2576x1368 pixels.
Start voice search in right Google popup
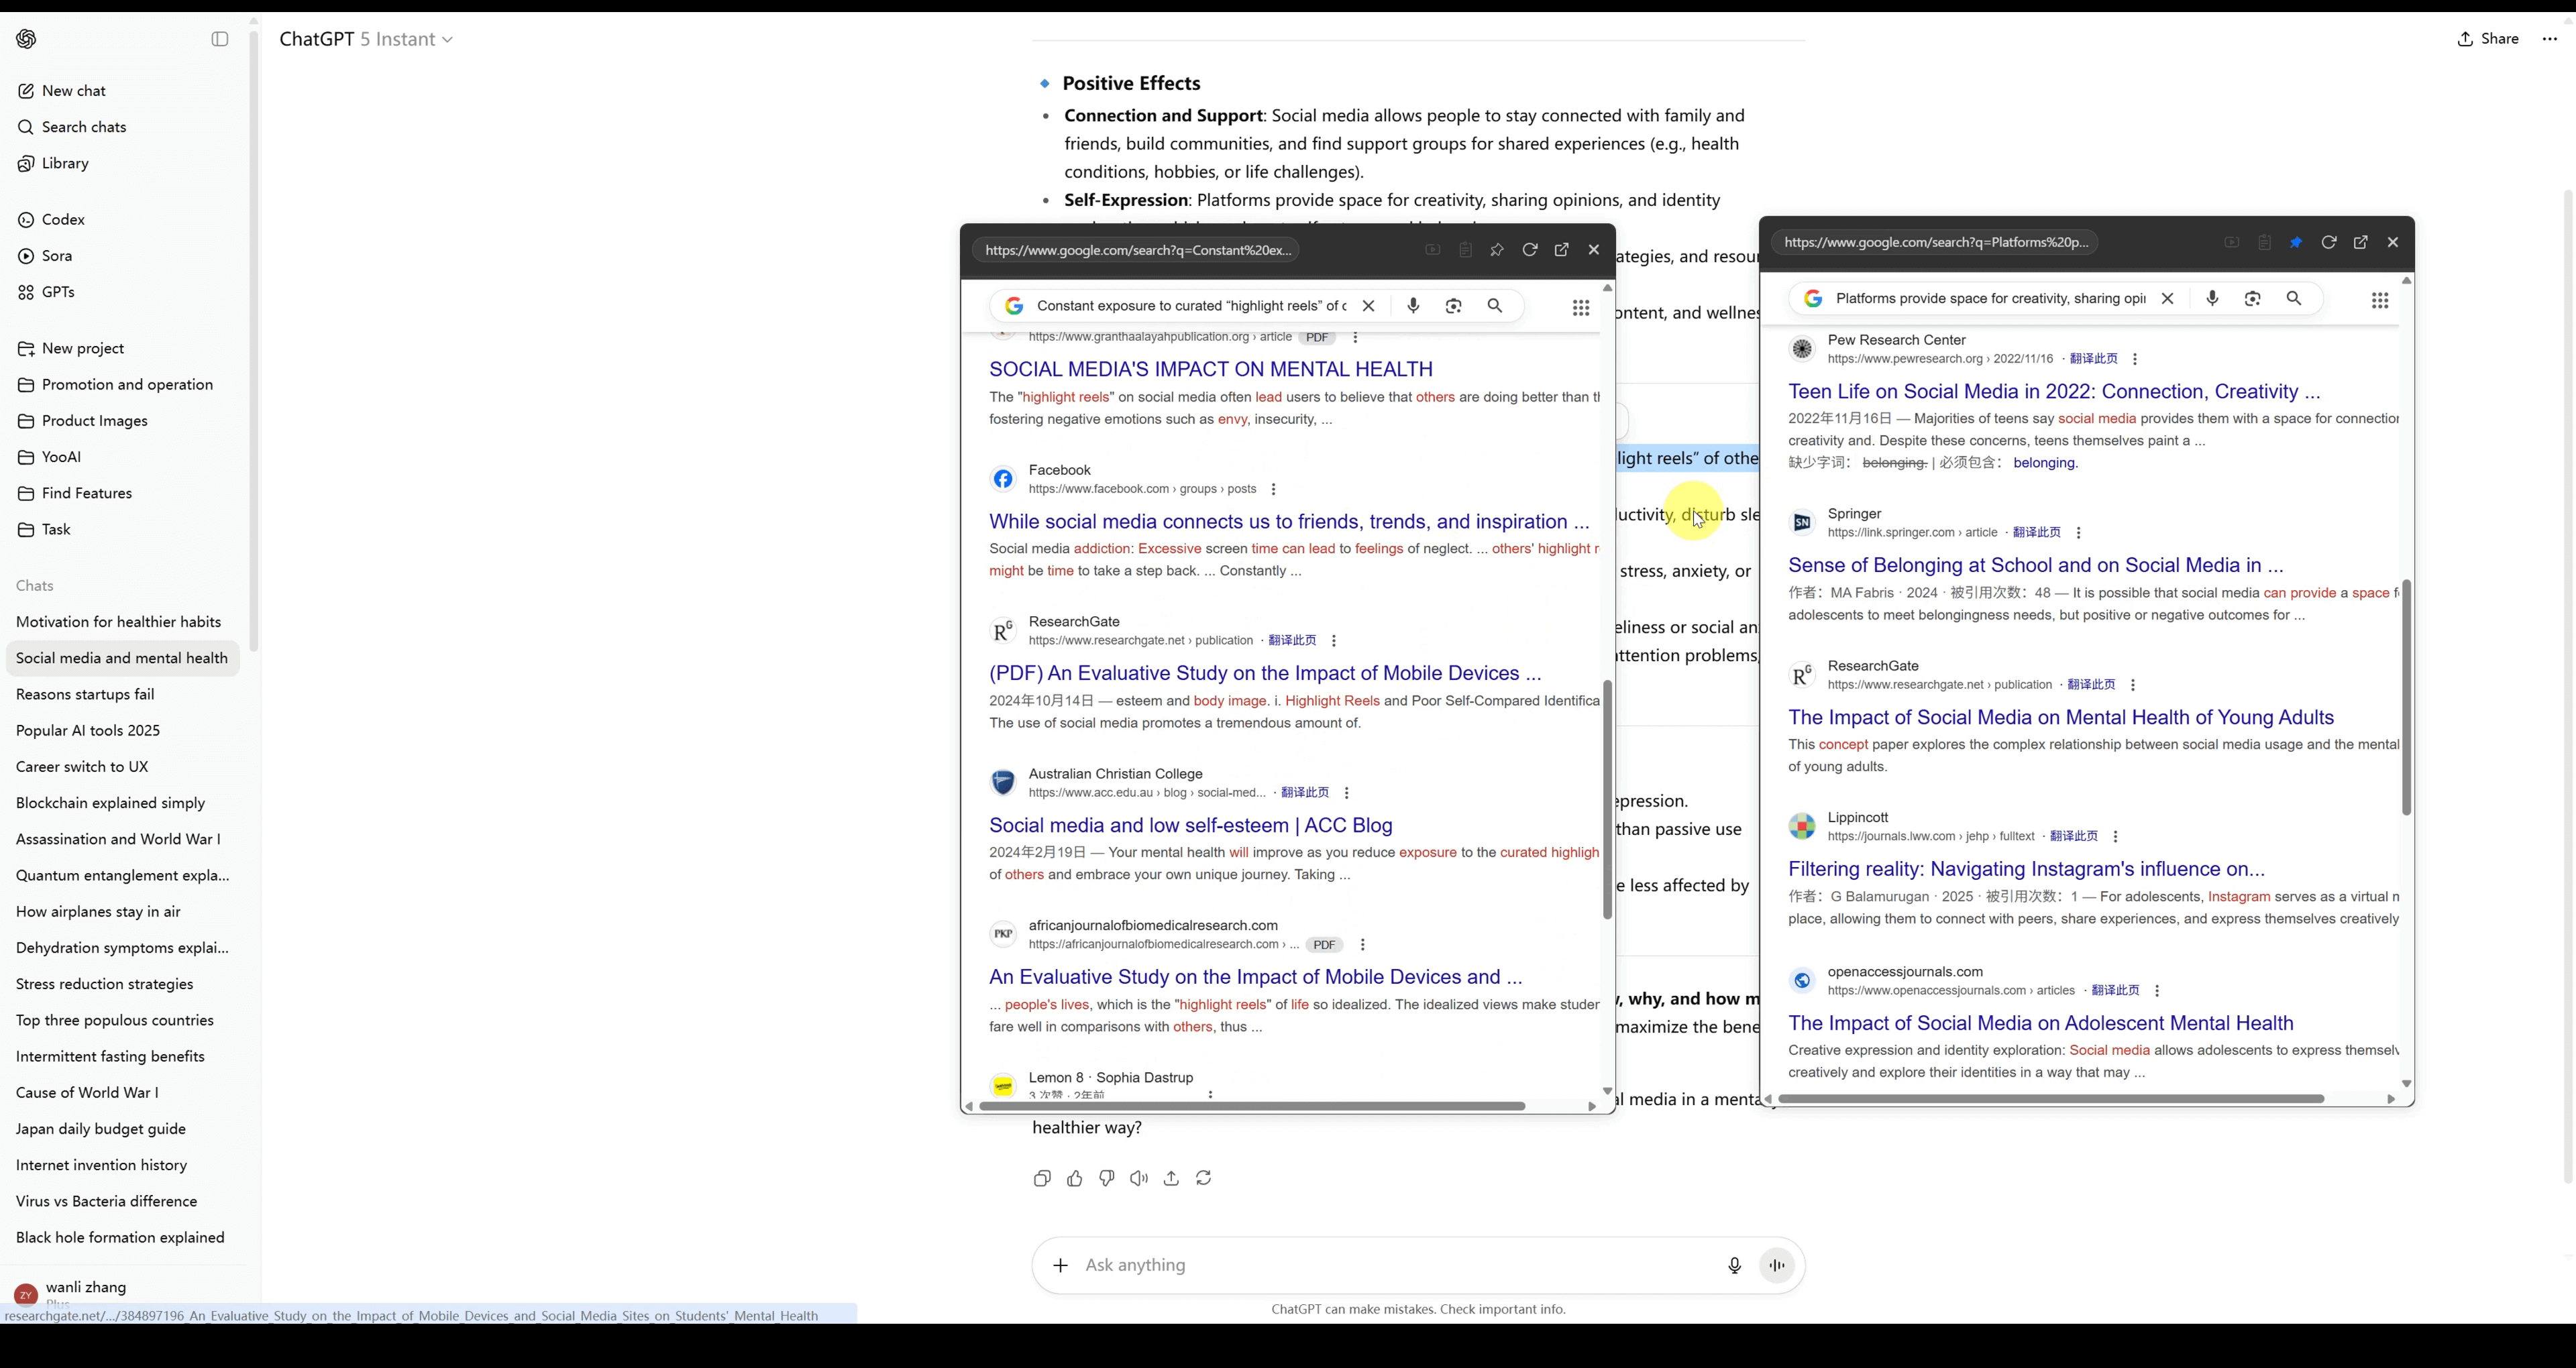point(2212,298)
